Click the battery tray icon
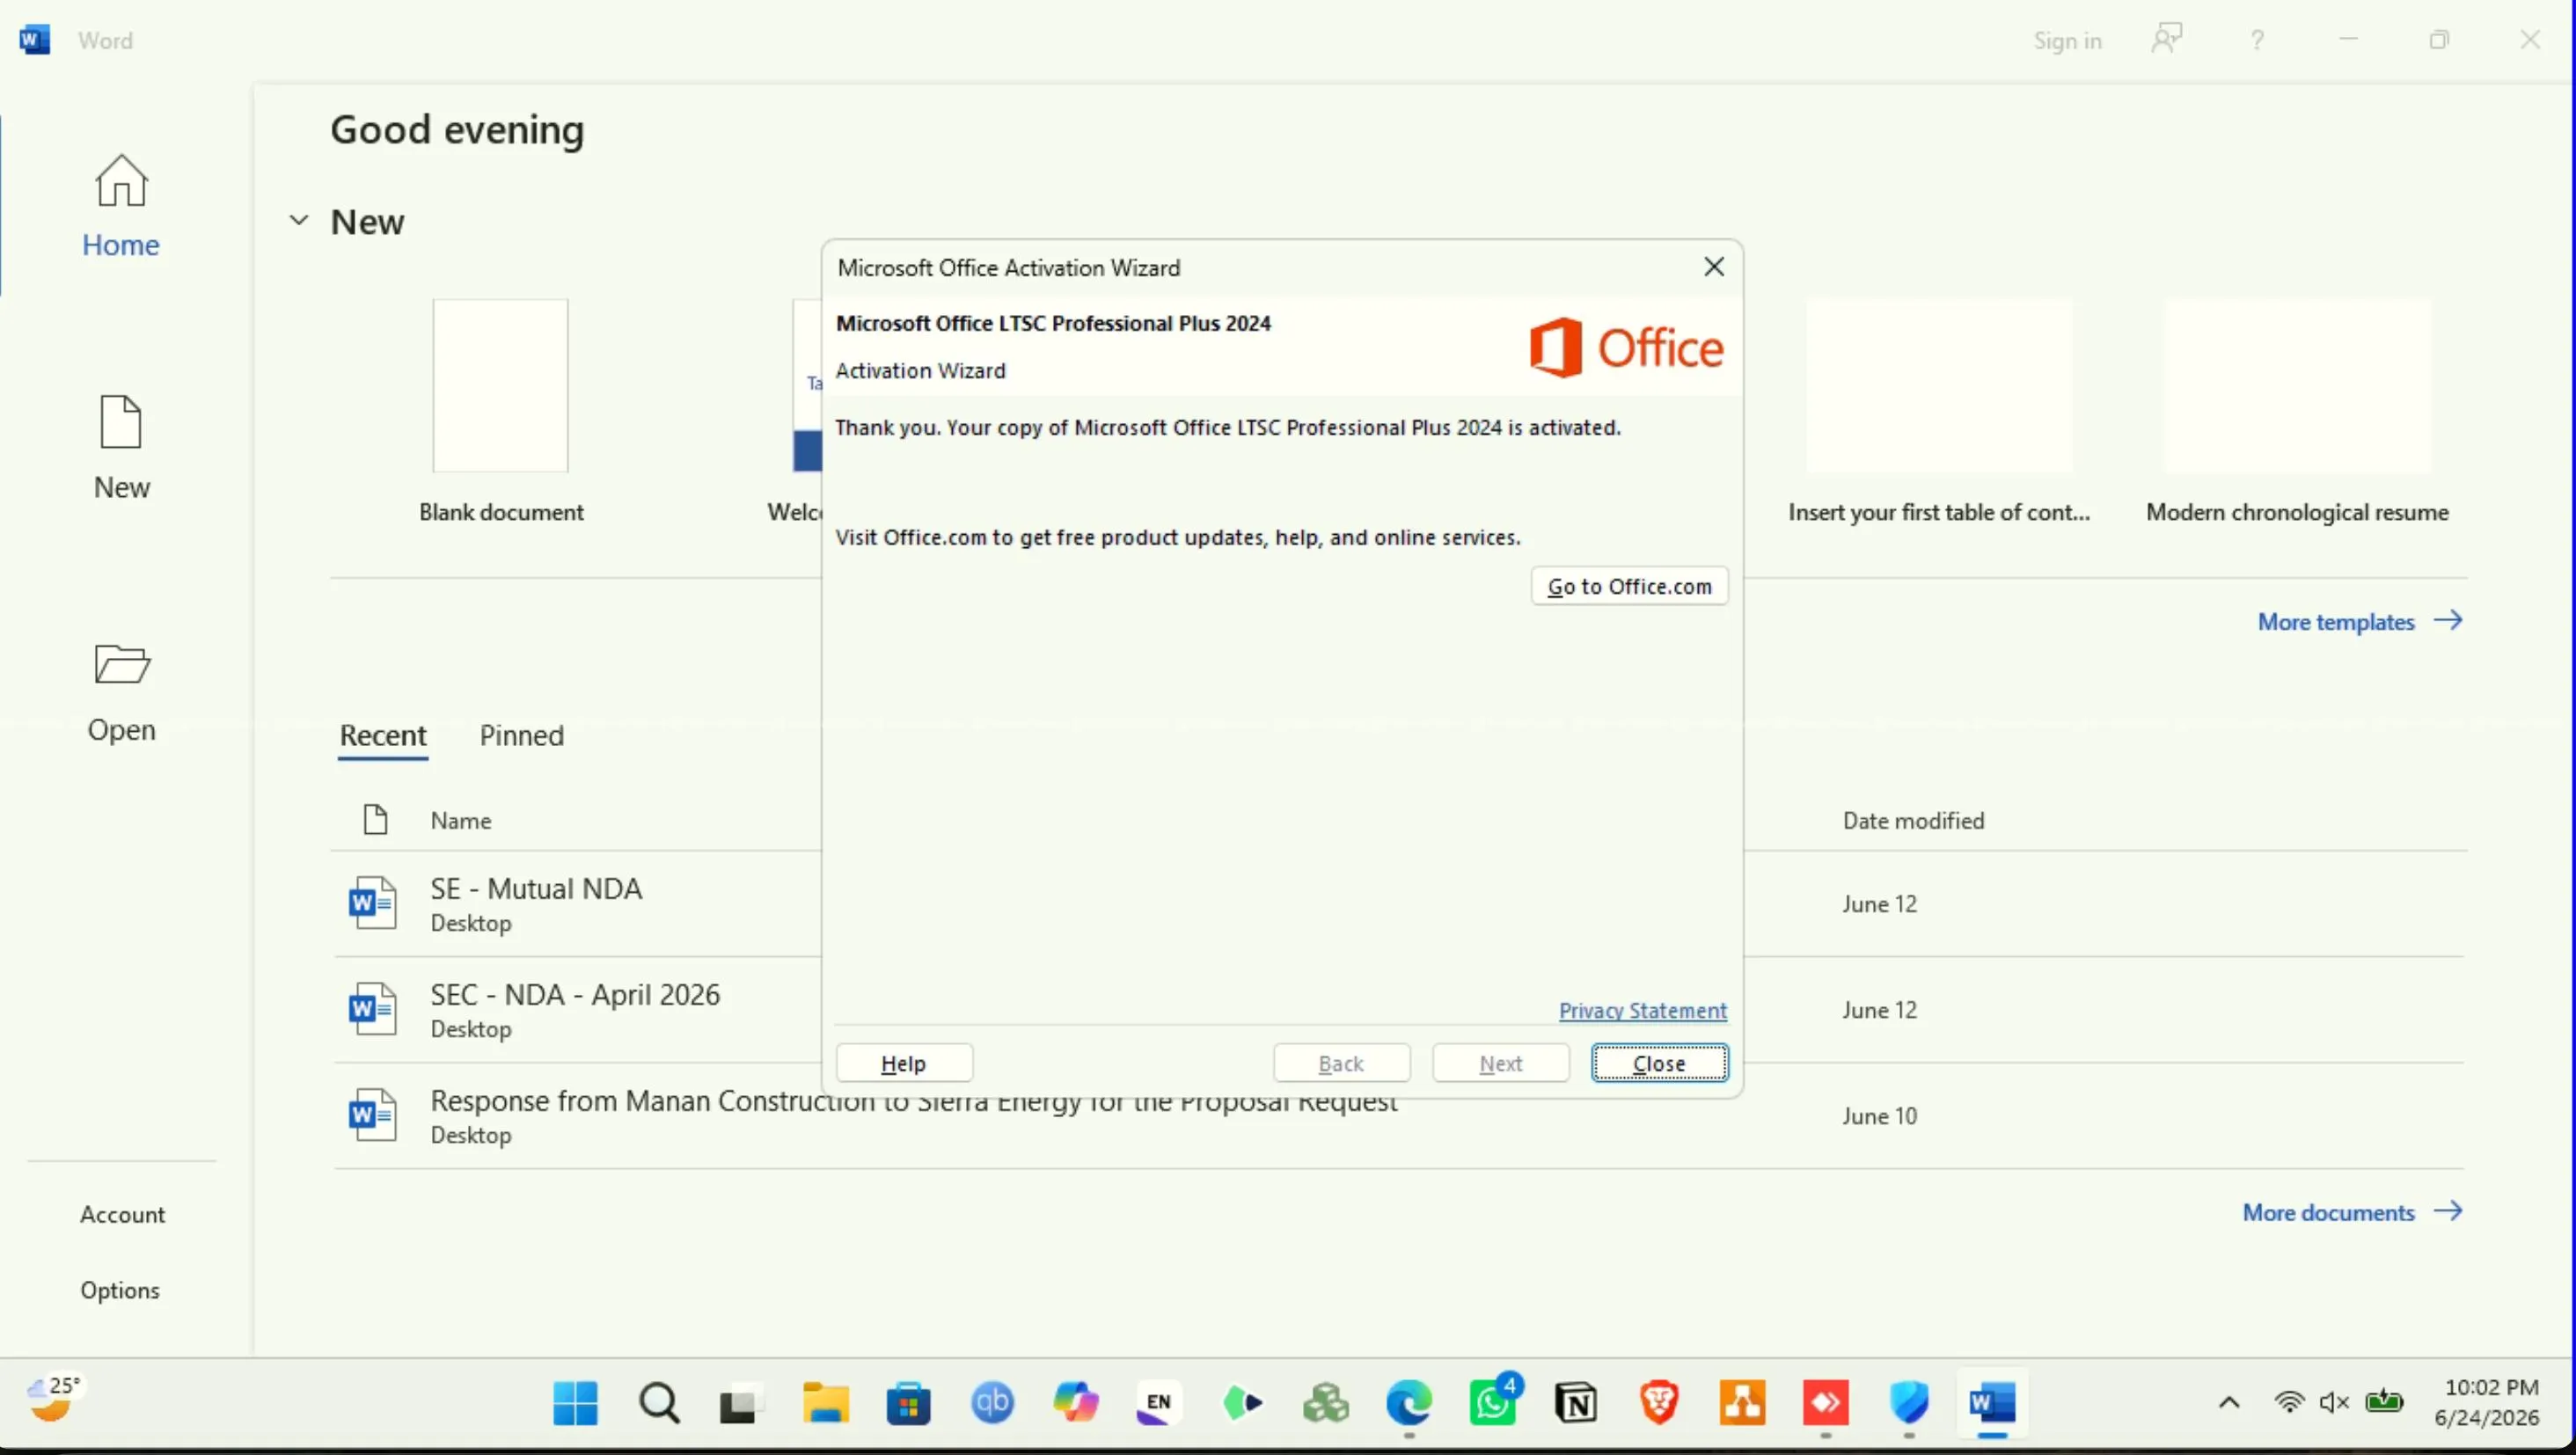 (2384, 1402)
